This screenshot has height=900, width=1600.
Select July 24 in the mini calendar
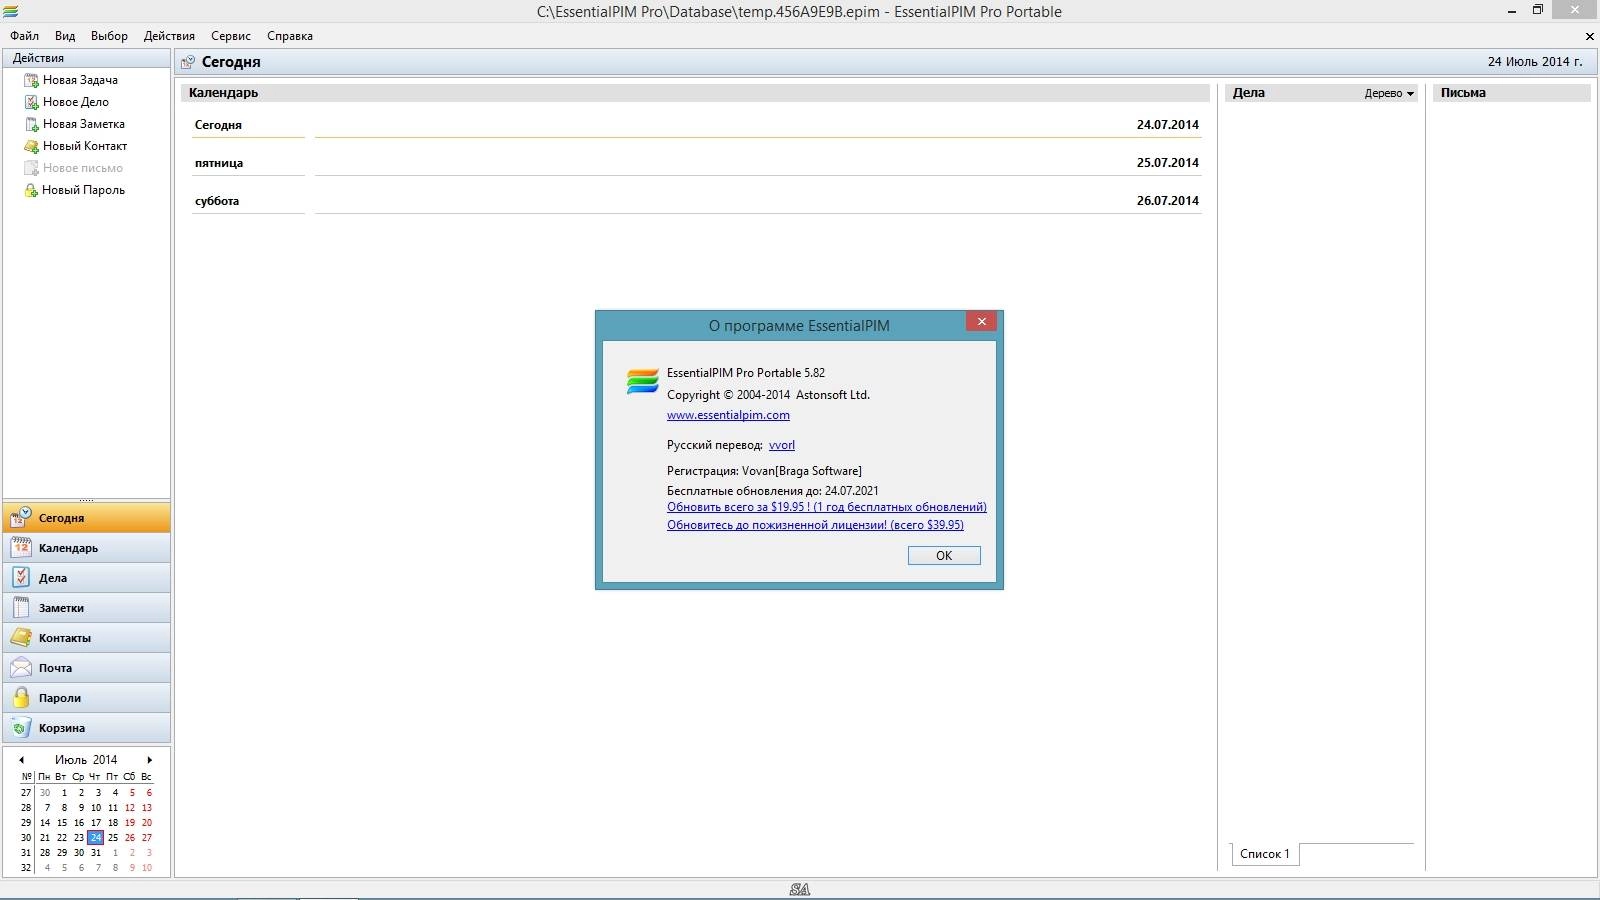click(x=96, y=838)
